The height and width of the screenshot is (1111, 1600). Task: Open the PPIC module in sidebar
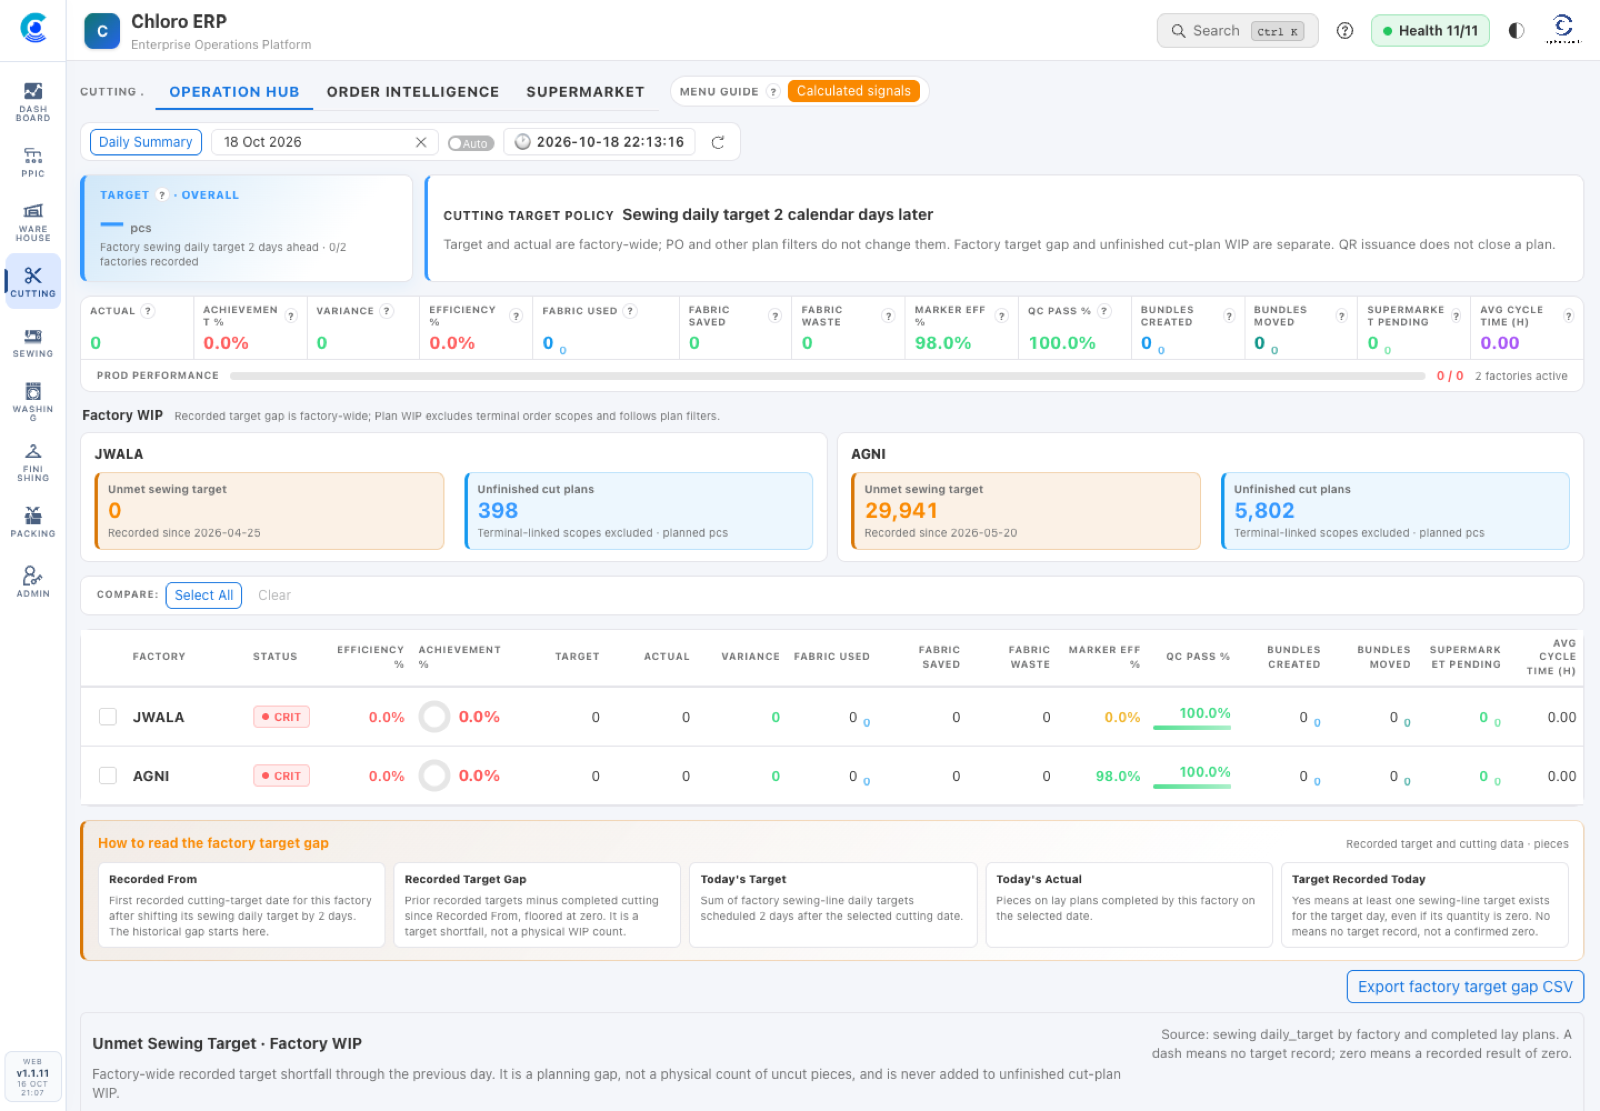[33, 161]
